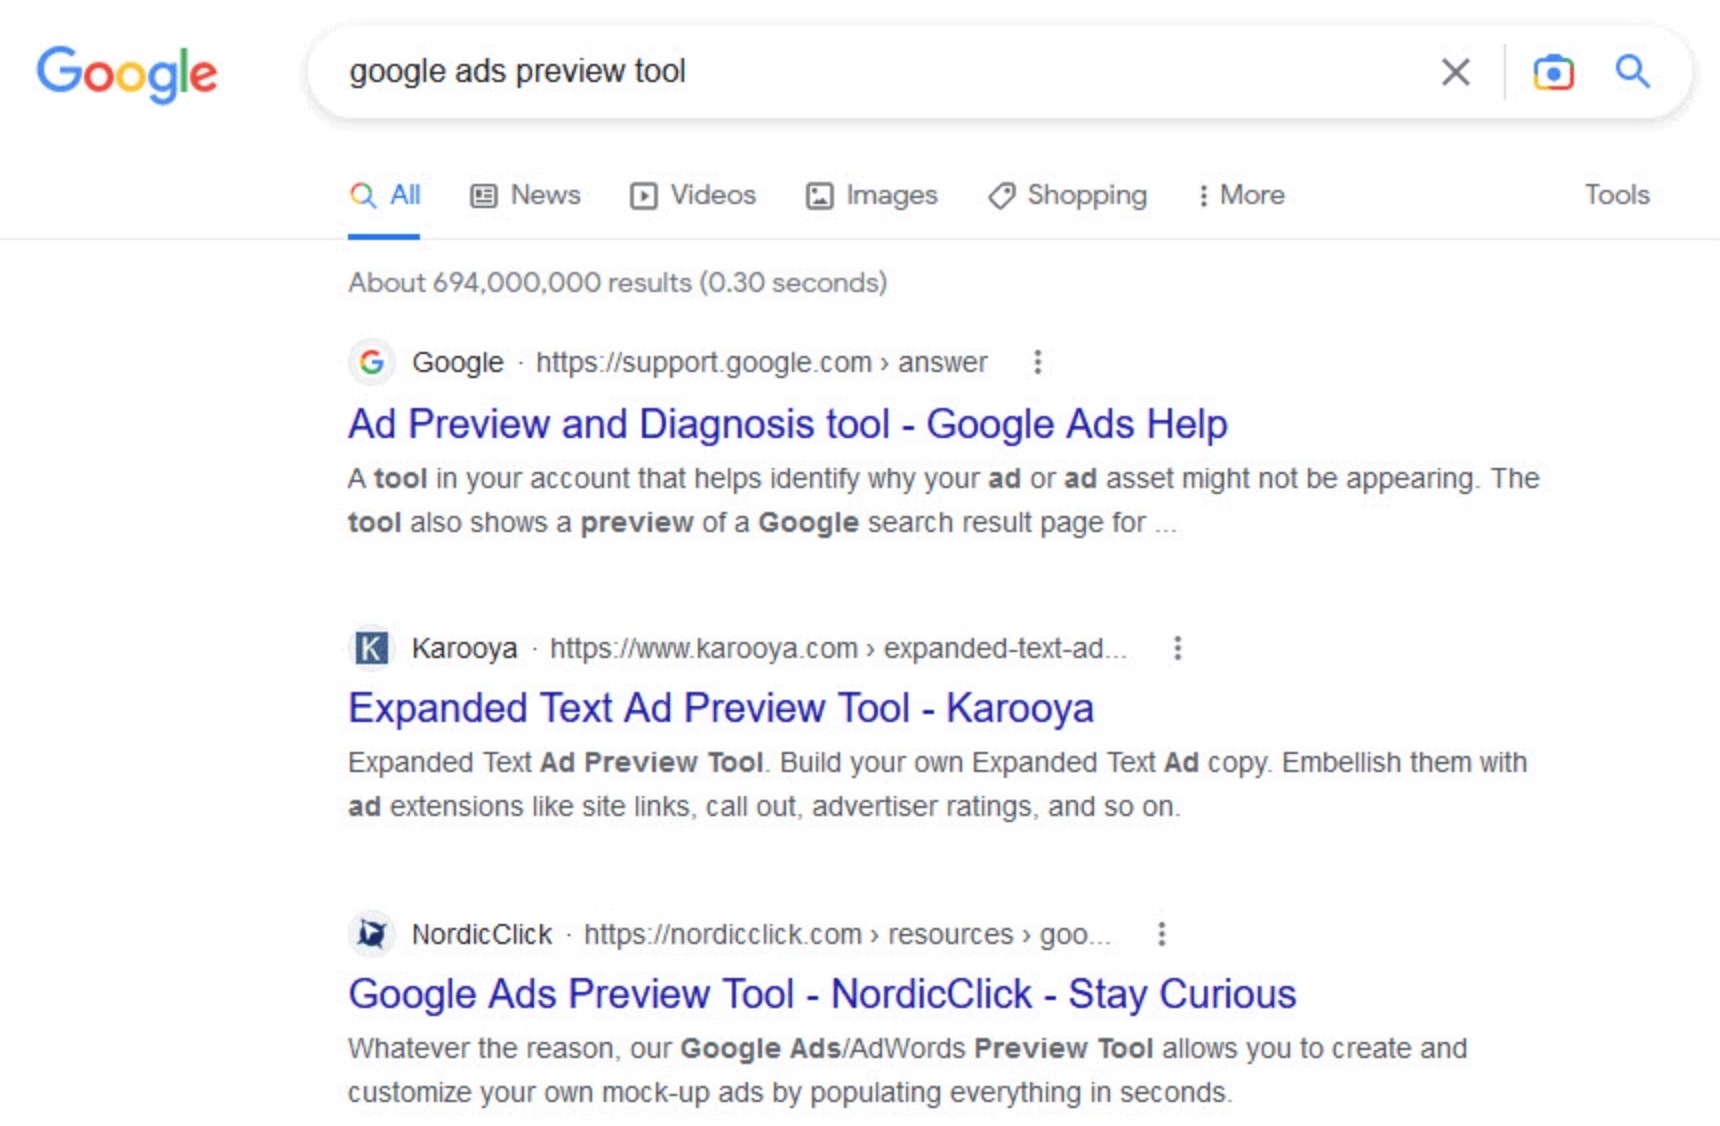
Task: Switch to the News tab
Action: click(525, 195)
